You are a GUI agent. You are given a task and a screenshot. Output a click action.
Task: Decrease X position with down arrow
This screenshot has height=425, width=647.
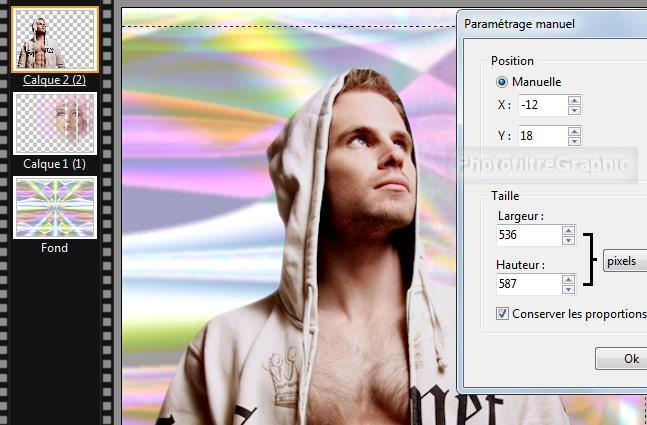click(x=574, y=110)
